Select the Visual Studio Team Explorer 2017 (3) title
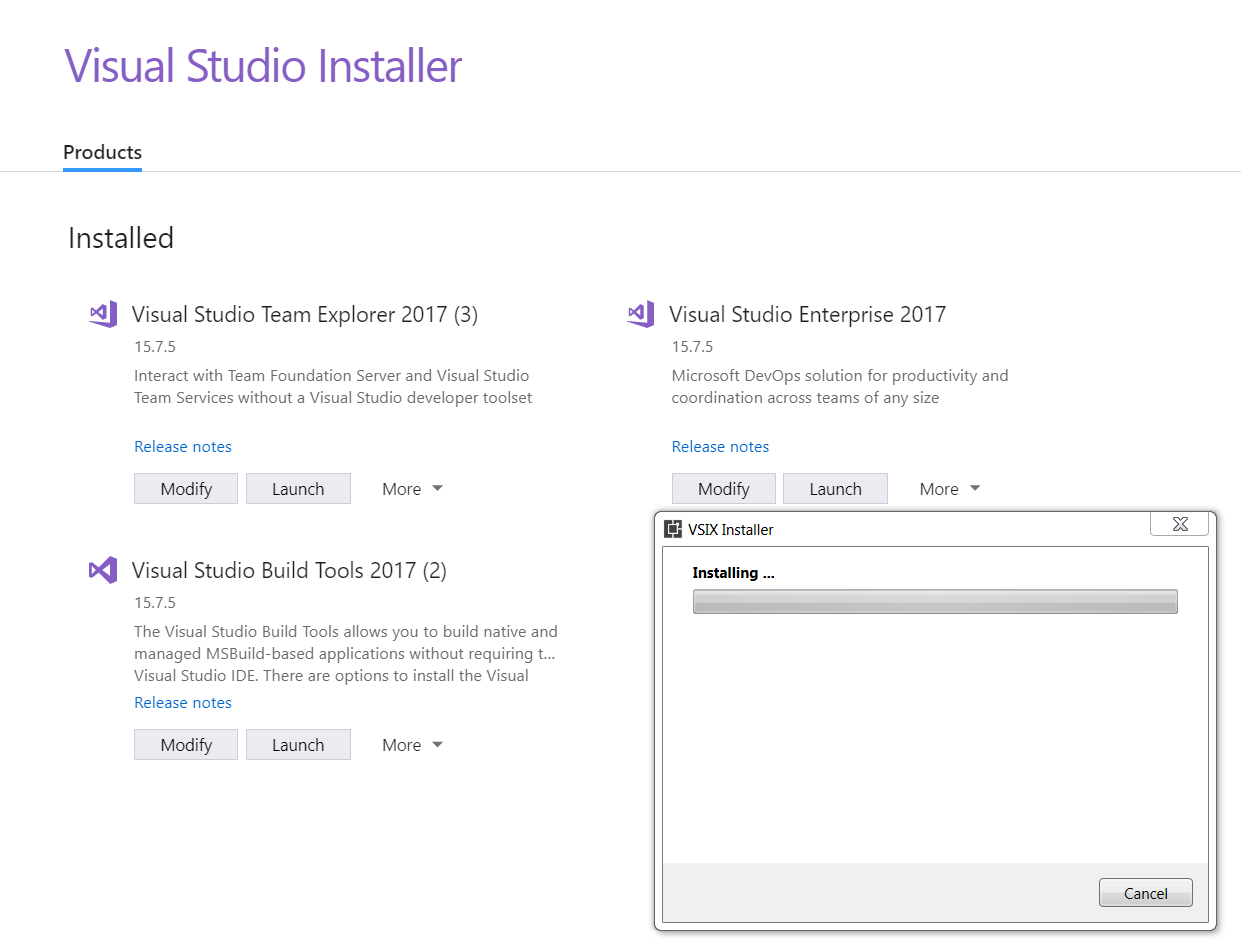The width and height of the screenshot is (1241, 944). click(305, 314)
